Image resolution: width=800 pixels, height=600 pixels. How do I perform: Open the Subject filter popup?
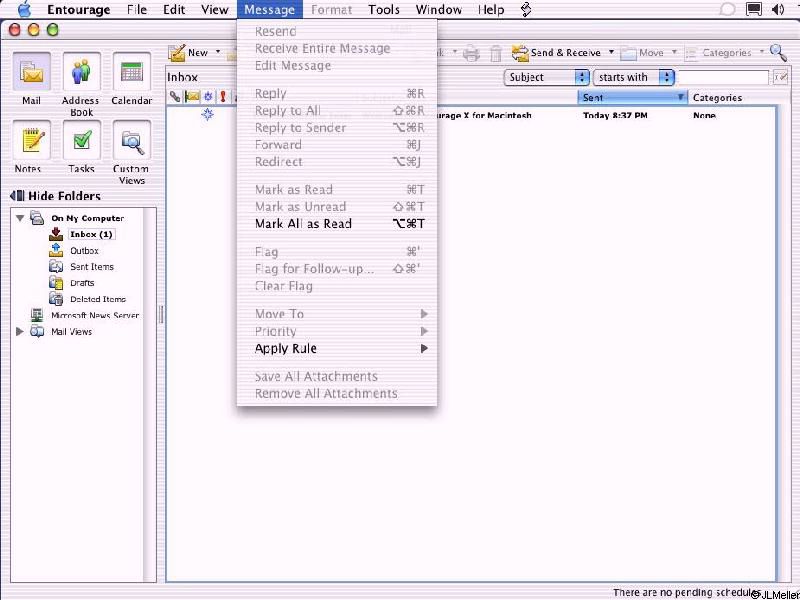tap(547, 77)
